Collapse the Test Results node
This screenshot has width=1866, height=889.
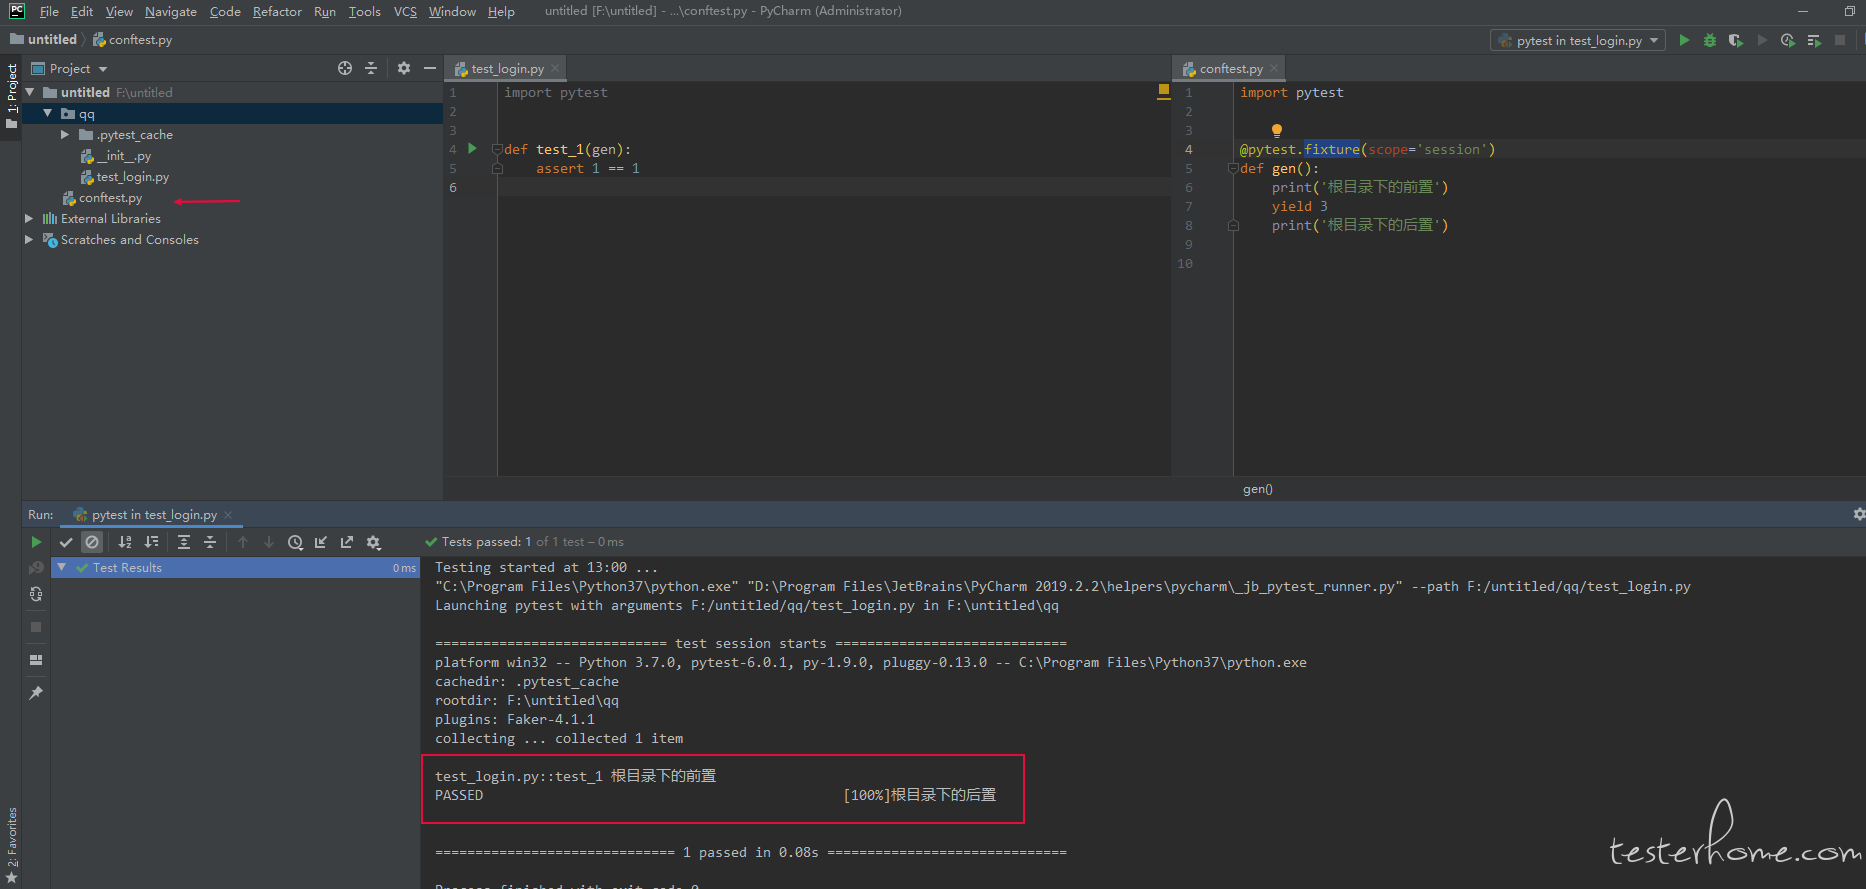click(62, 567)
